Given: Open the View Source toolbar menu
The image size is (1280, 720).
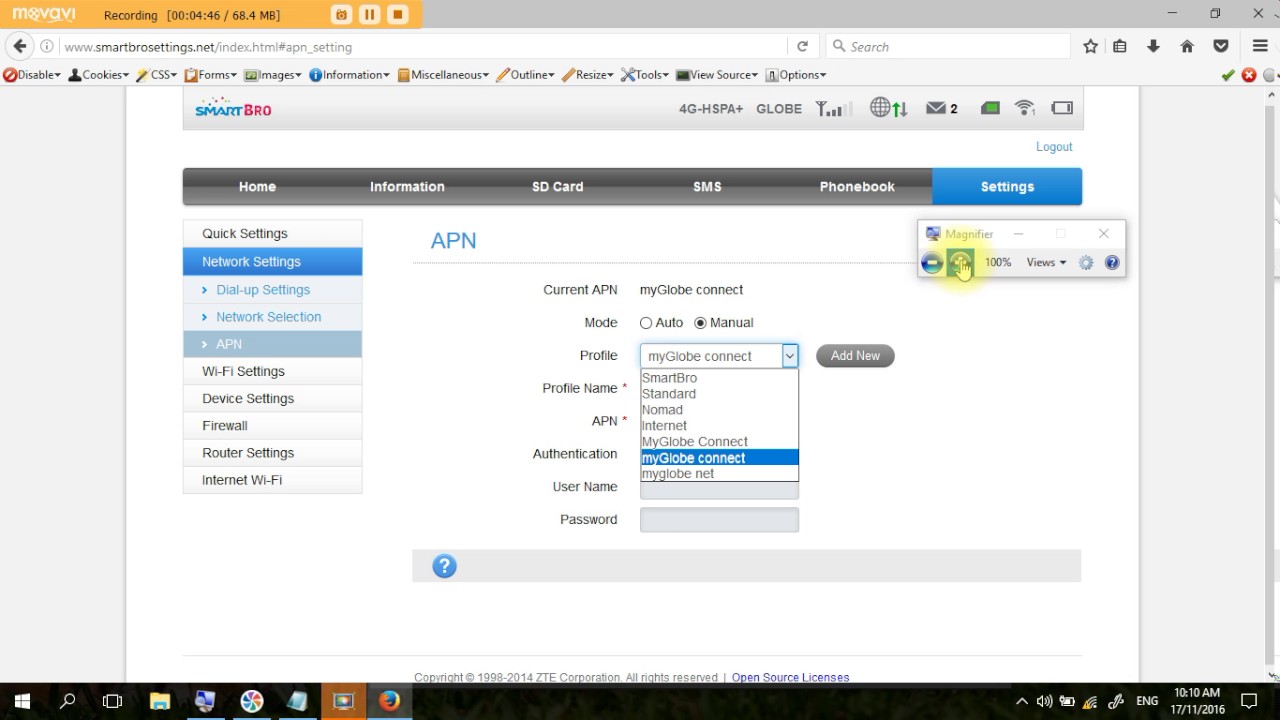Looking at the screenshot, I should [x=718, y=75].
